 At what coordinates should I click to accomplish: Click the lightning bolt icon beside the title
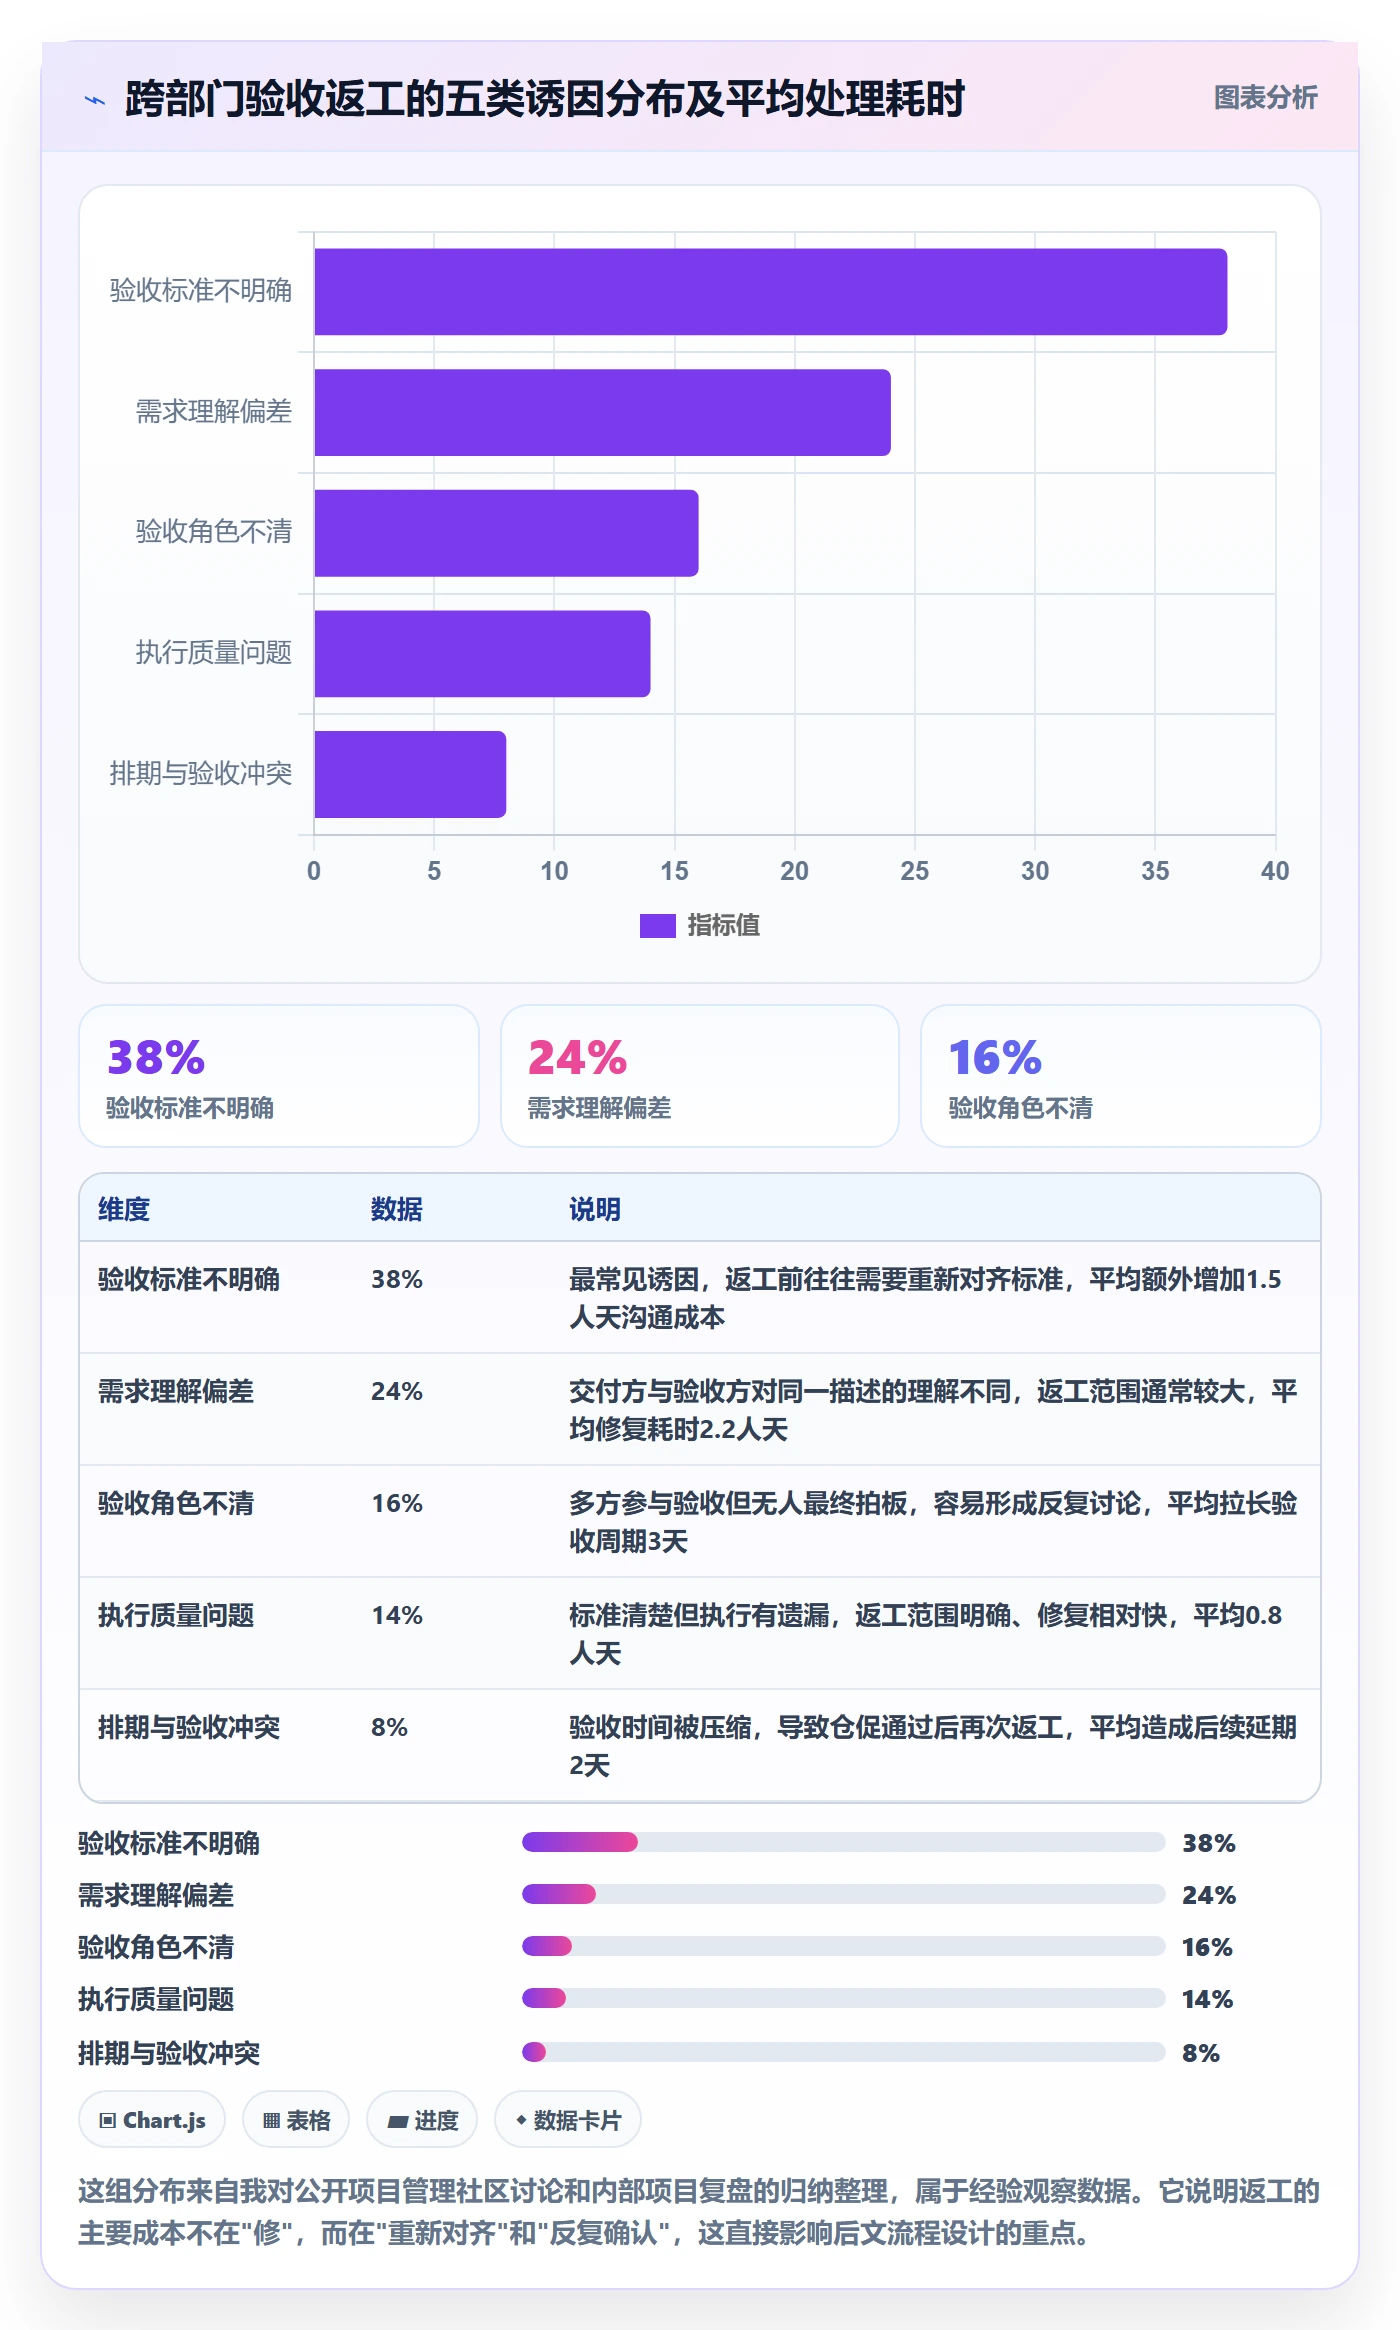[x=95, y=100]
